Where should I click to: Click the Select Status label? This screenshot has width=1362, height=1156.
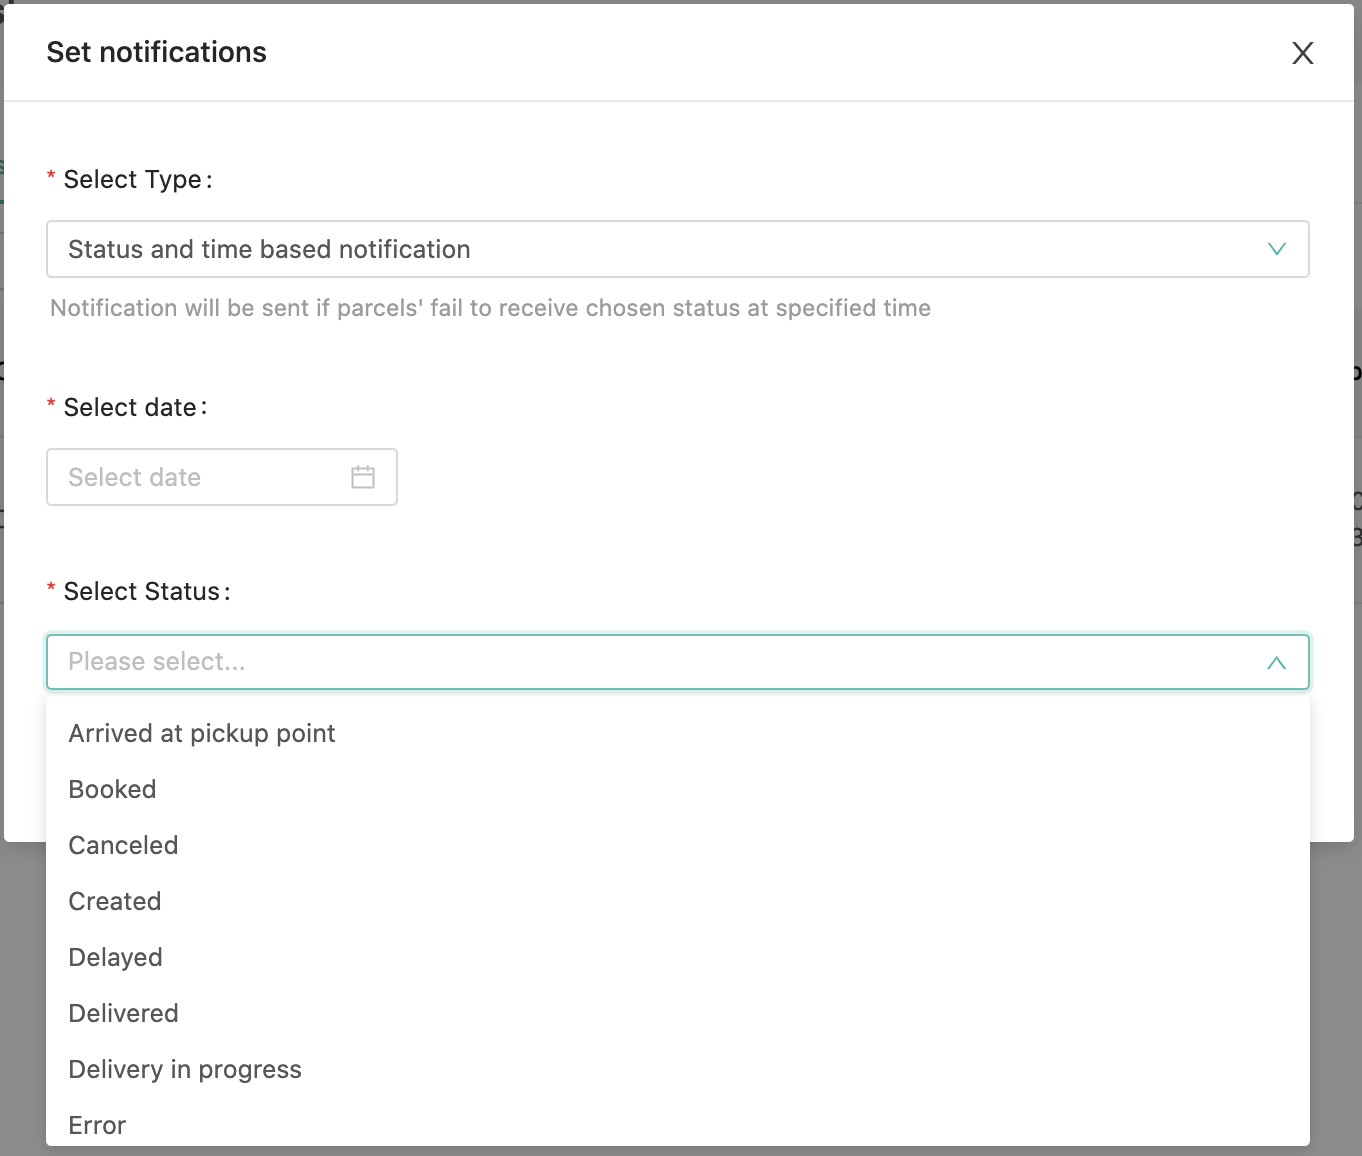147,592
